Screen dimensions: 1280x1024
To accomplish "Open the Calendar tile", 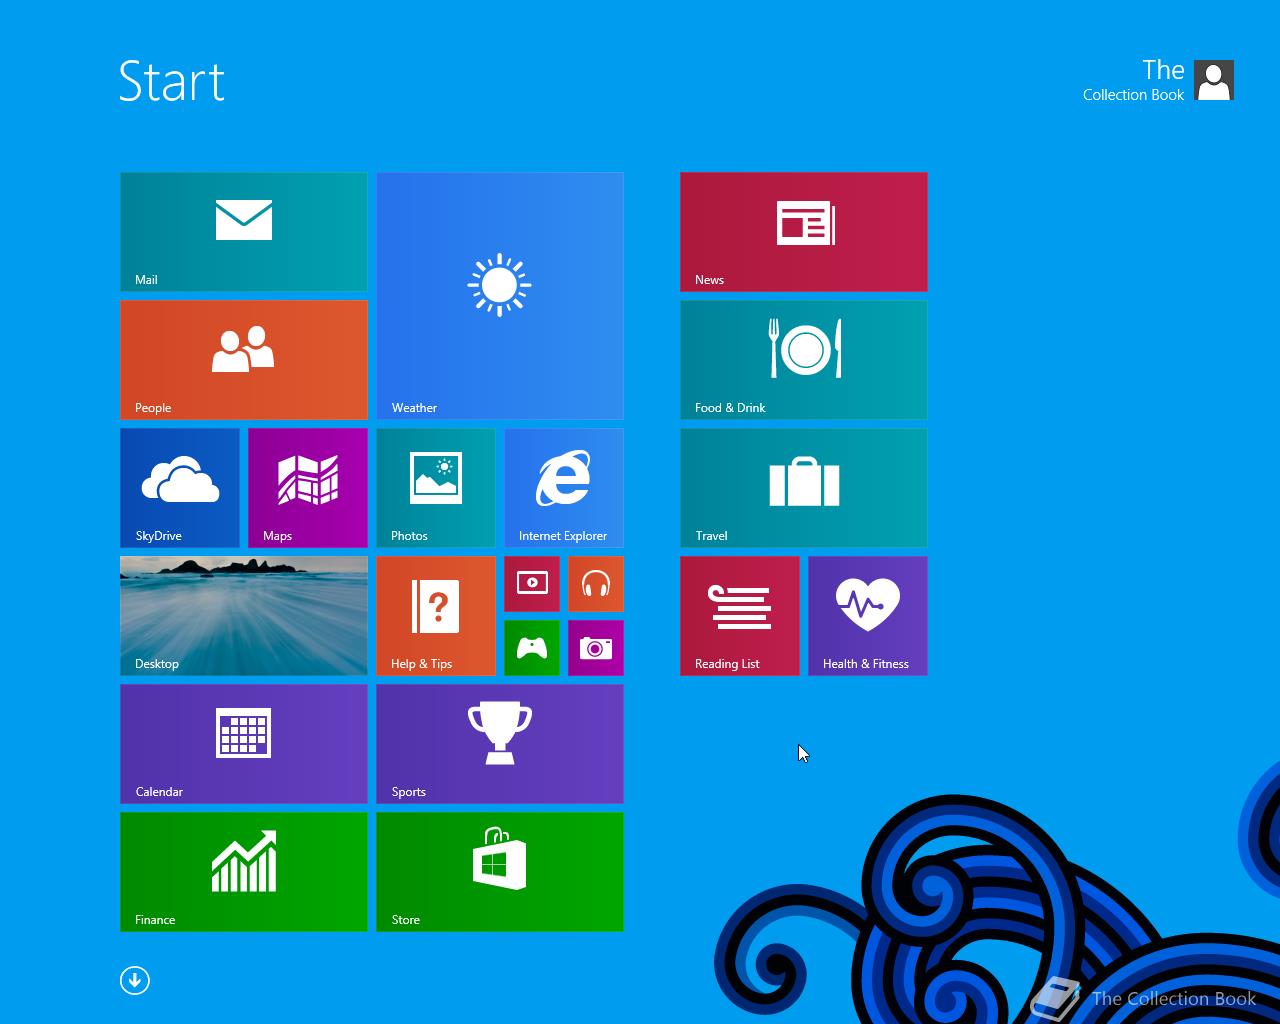I will (x=244, y=744).
